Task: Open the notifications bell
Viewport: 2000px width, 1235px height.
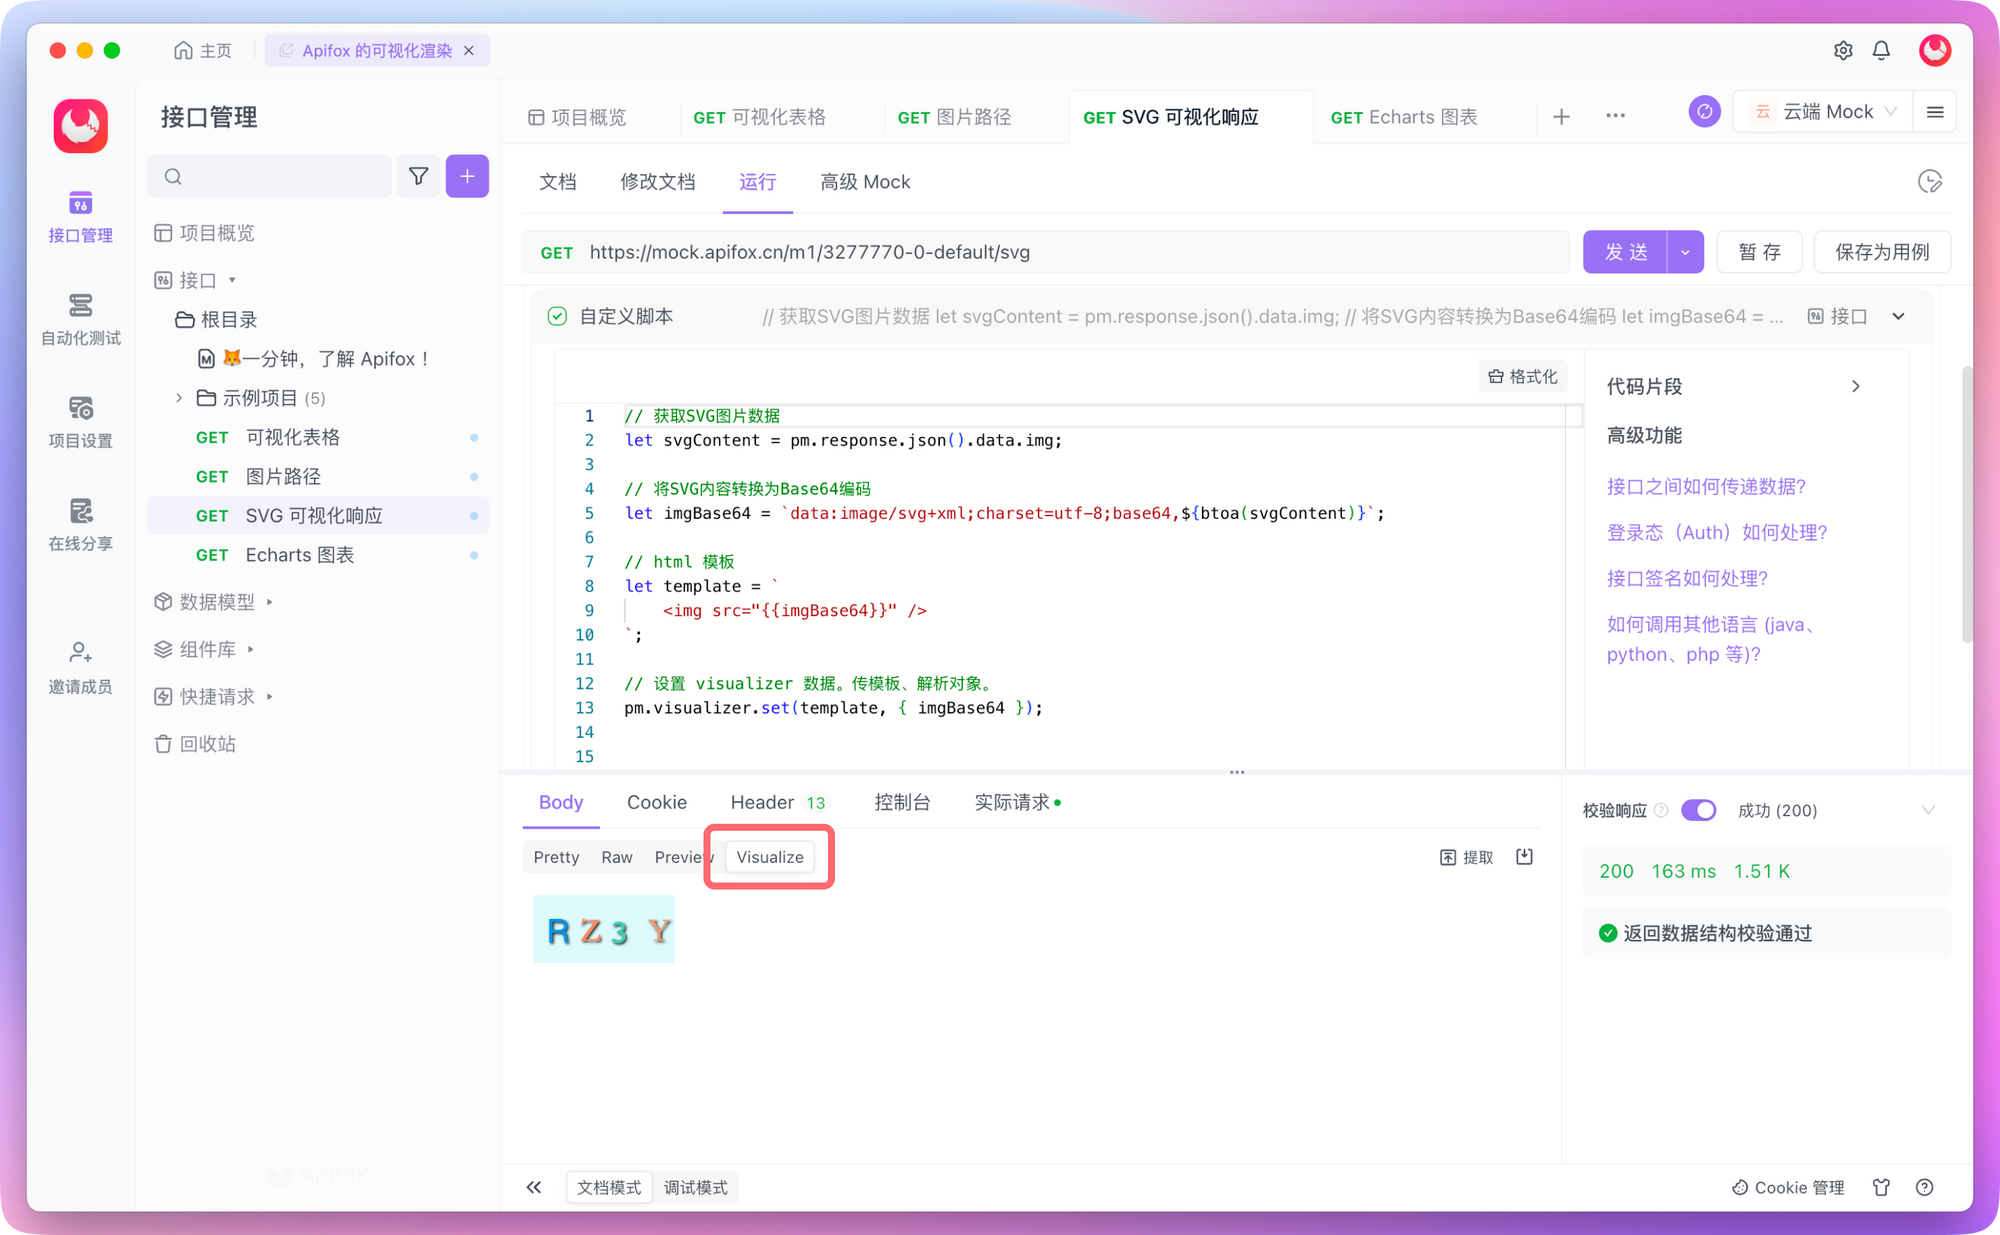Action: pyautogui.click(x=1881, y=50)
